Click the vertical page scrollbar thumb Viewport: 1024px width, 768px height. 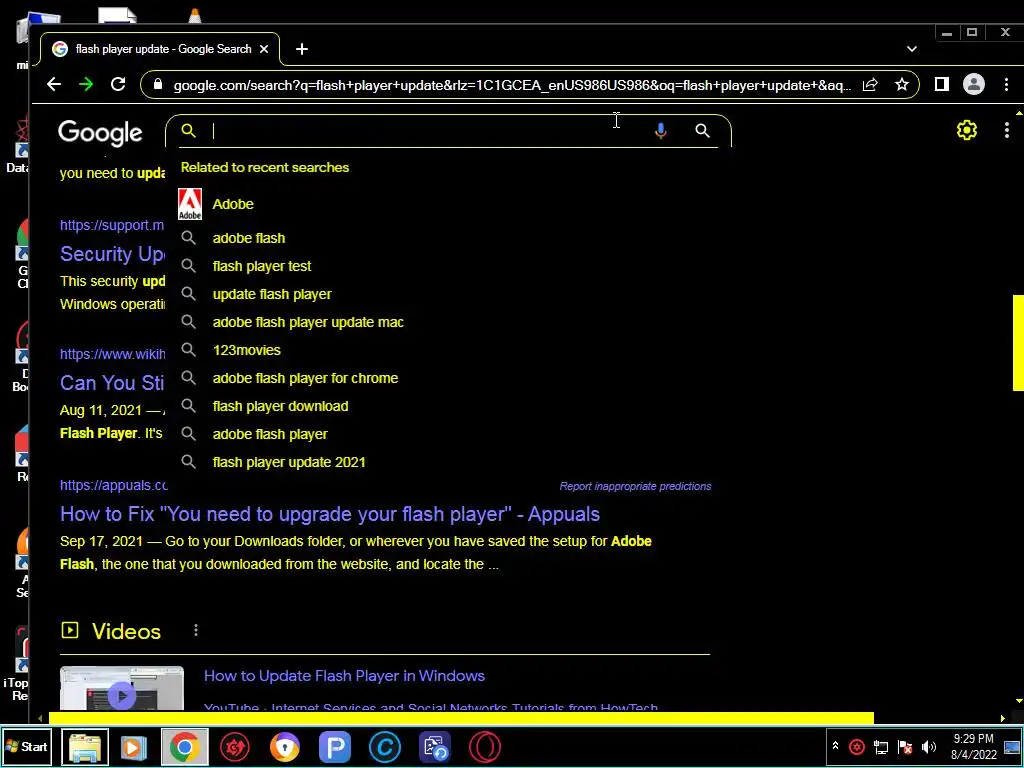[x=1018, y=343]
